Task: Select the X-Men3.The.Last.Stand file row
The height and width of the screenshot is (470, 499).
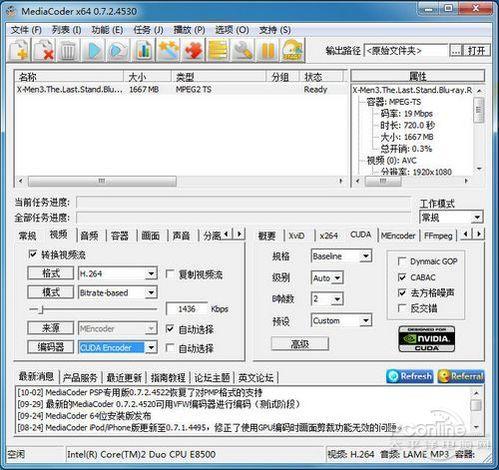Action: pos(180,89)
